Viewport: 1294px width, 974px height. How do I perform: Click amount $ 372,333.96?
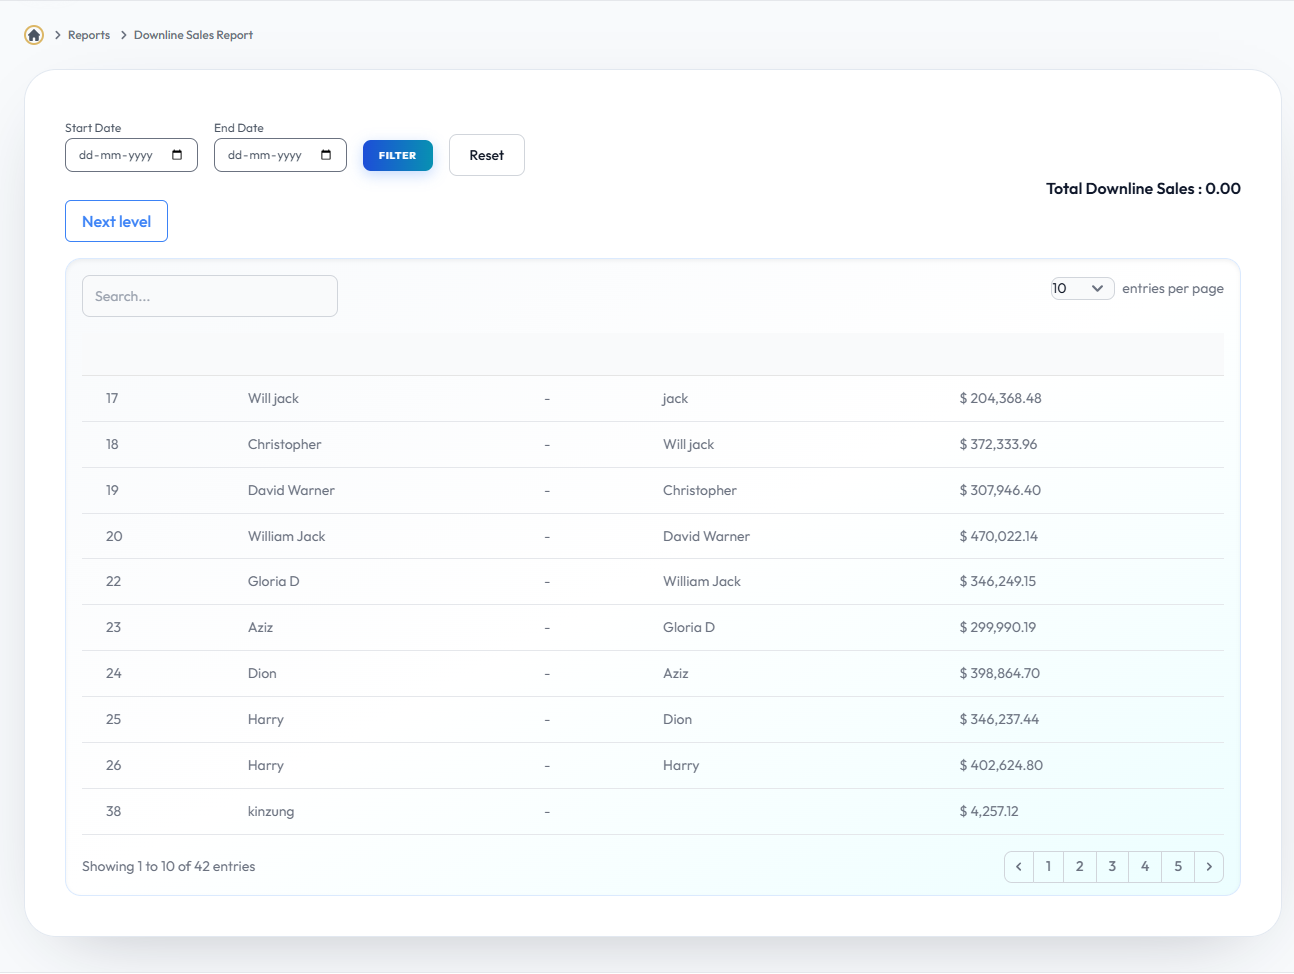click(998, 444)
